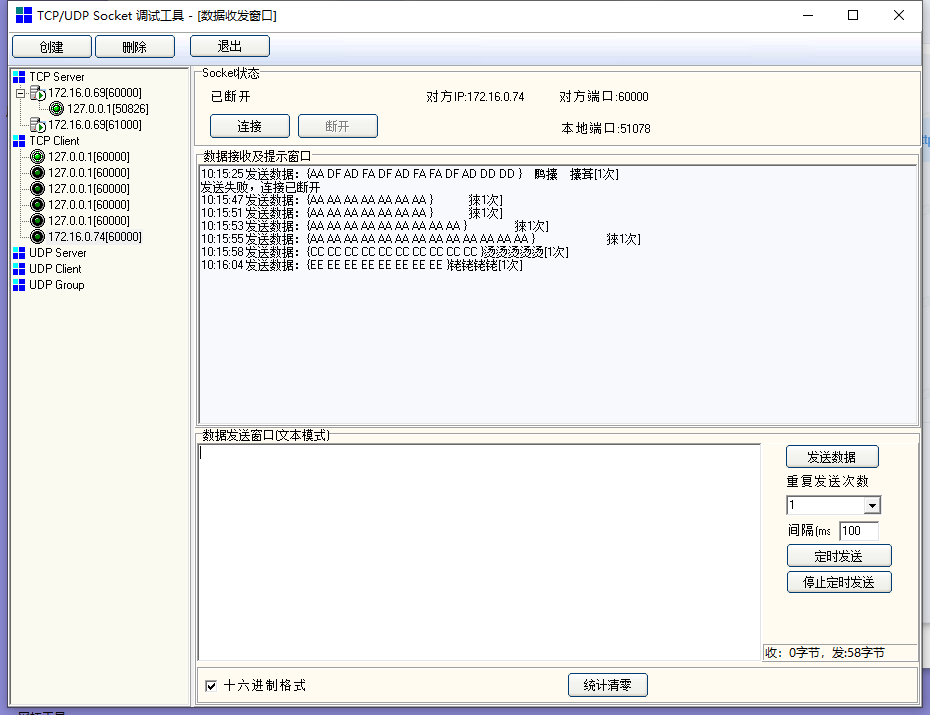Screen dimensions: 930x715
Task: Click the TCP Client category icon
Action: [19, 141]
